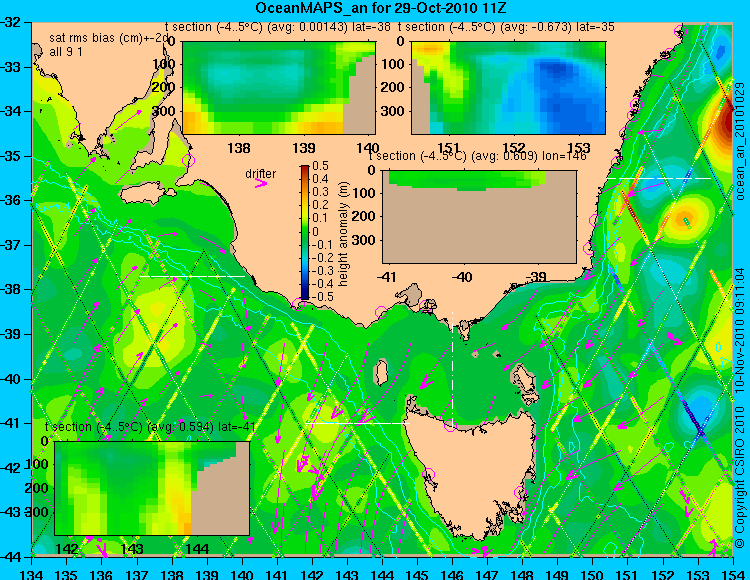Open the lon=146 temperature section inset plot
750x580 pixels.
pos(480,217)
